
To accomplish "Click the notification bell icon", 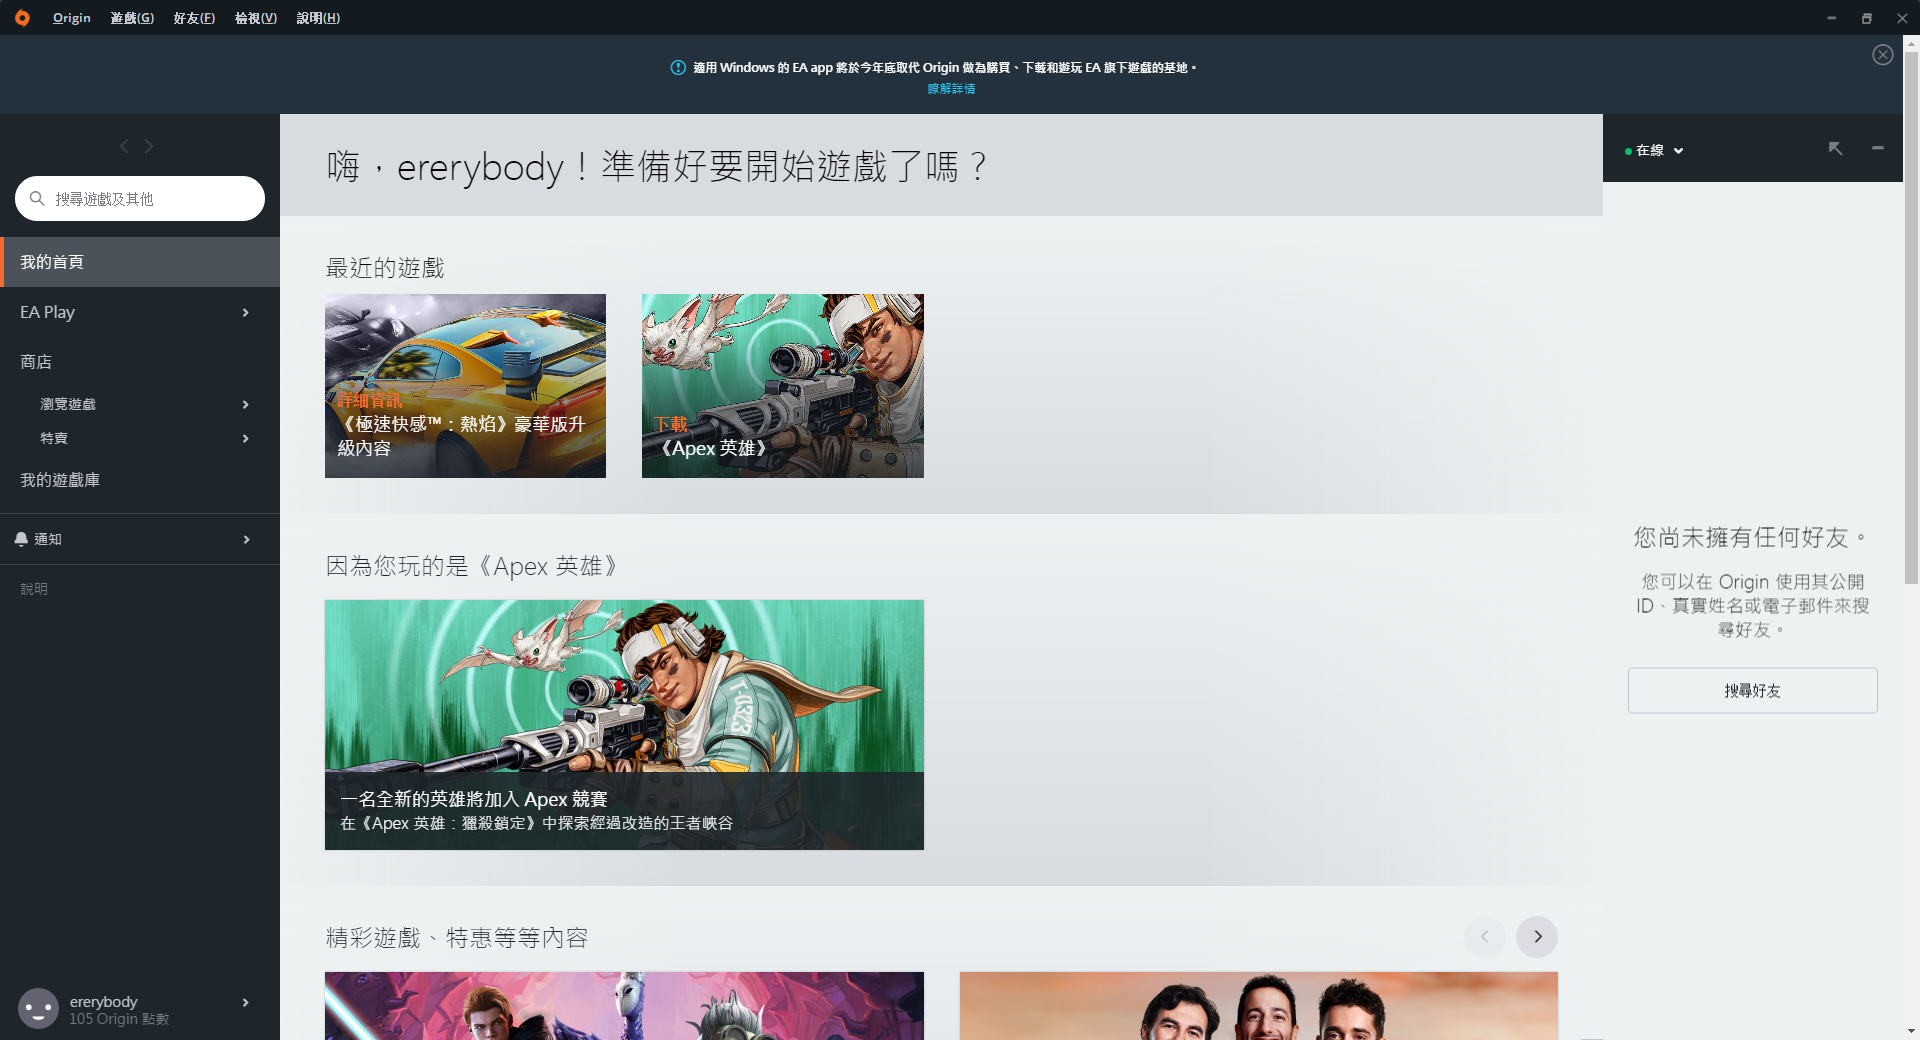I will point(21,539).
